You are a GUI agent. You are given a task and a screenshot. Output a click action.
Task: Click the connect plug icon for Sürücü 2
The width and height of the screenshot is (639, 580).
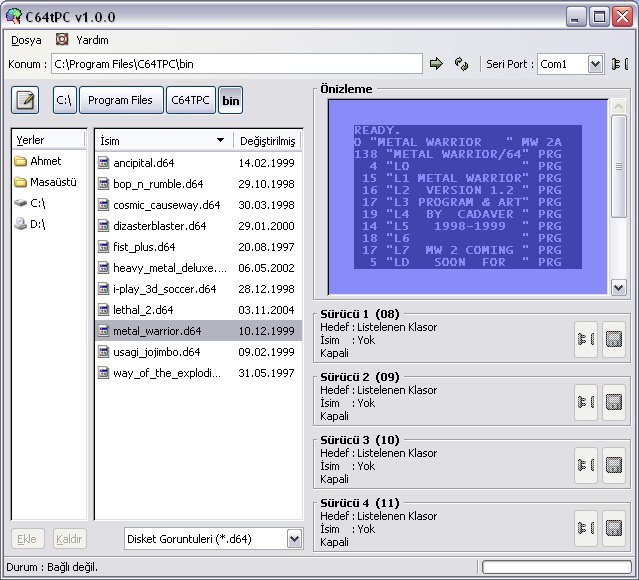[x=585, y=403]
